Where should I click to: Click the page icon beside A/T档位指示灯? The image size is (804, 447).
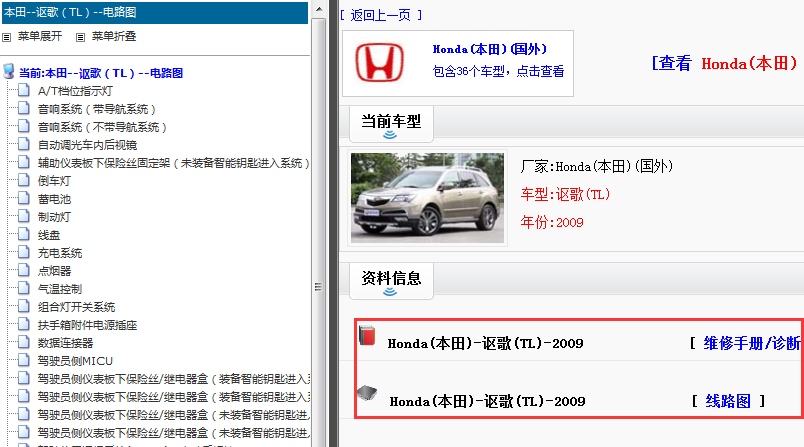click(24, 91)
